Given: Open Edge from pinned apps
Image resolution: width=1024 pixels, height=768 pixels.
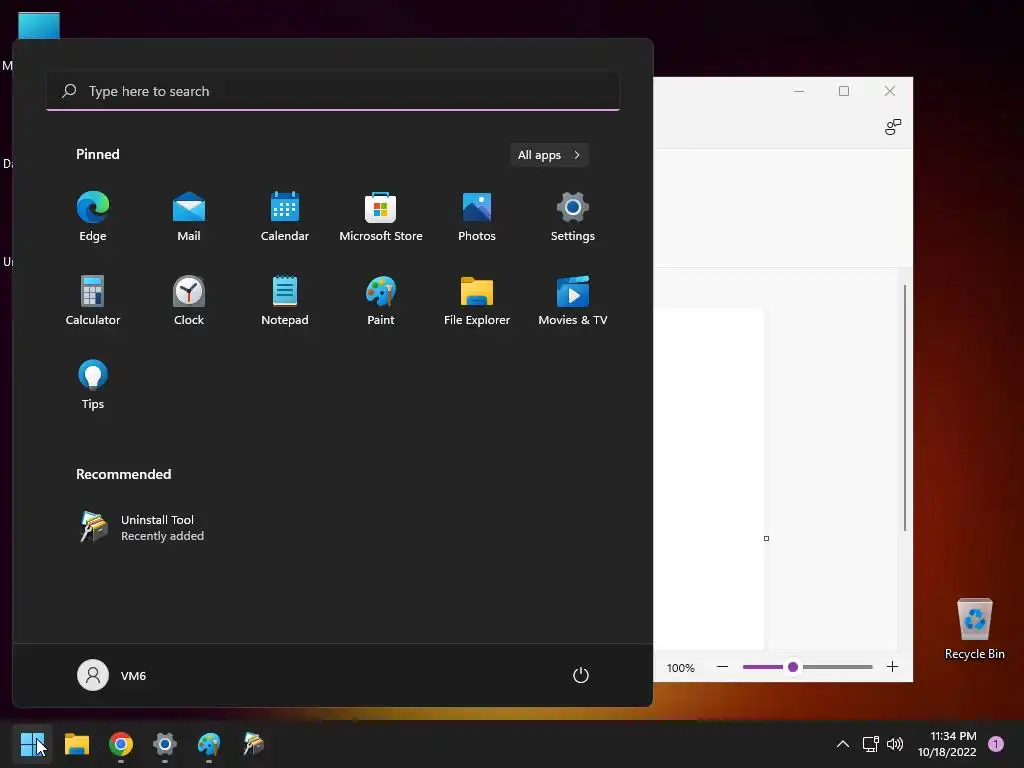Looking at the screenshot, I should (93, 217).
